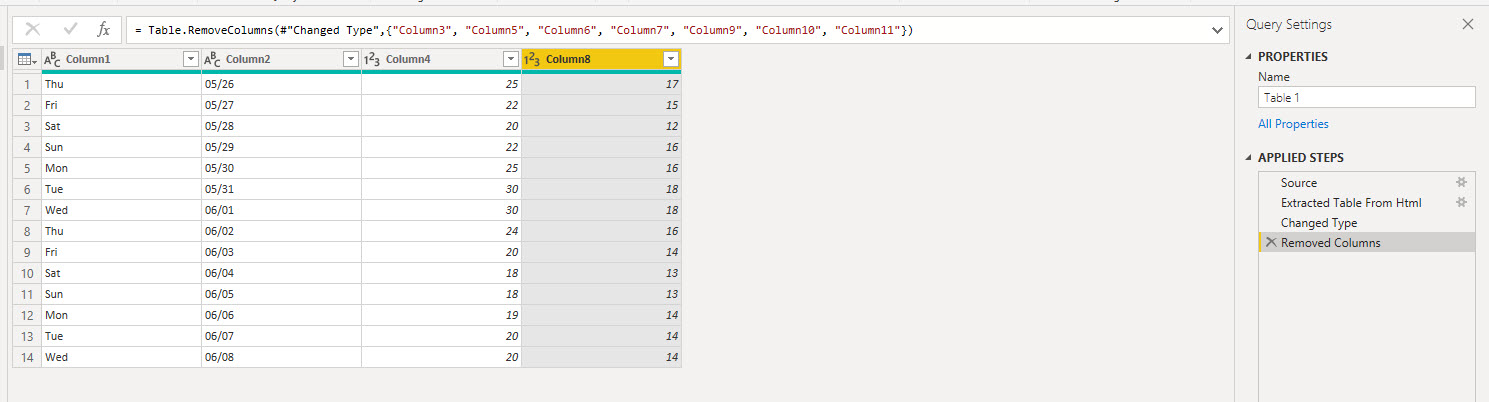Click Column8 cell with value 15

click(601, 105)
